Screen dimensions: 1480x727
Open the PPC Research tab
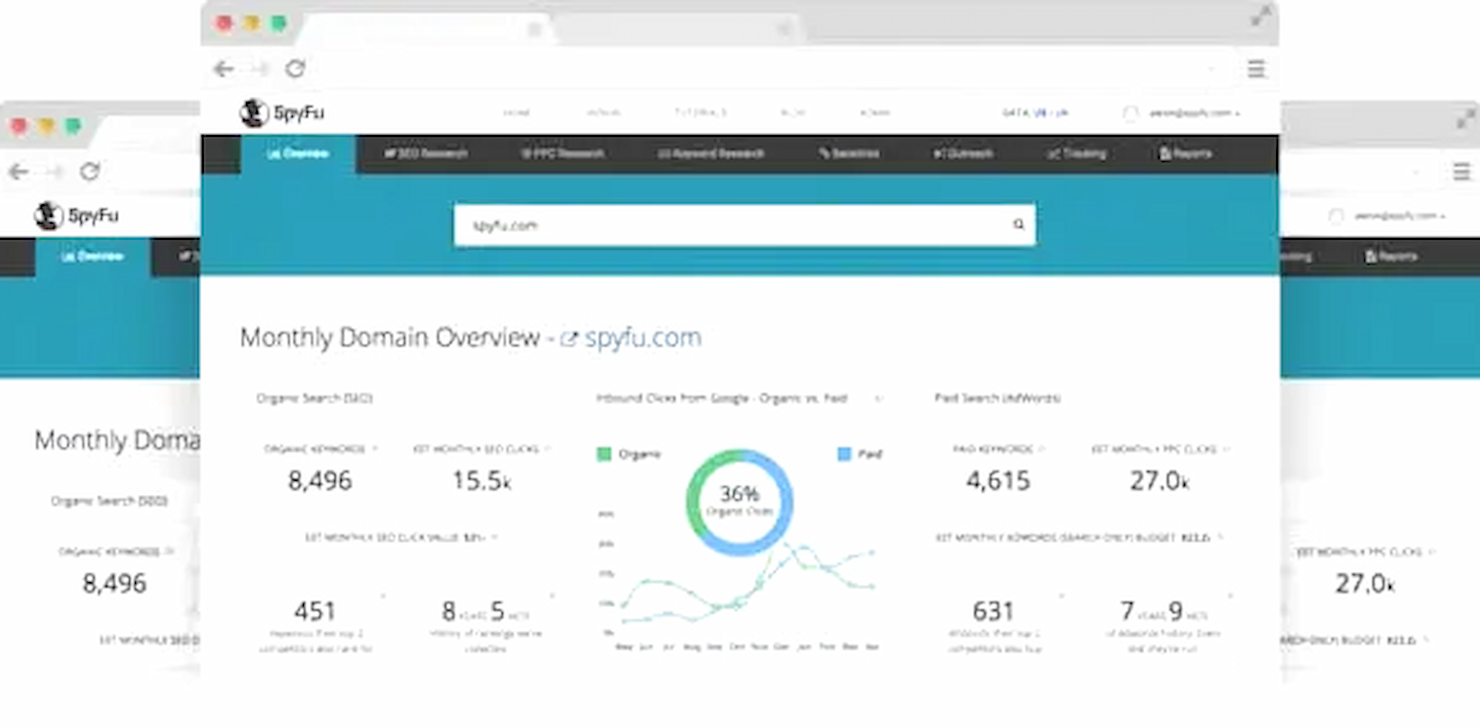pyautogui.click(x=562, y=154)
